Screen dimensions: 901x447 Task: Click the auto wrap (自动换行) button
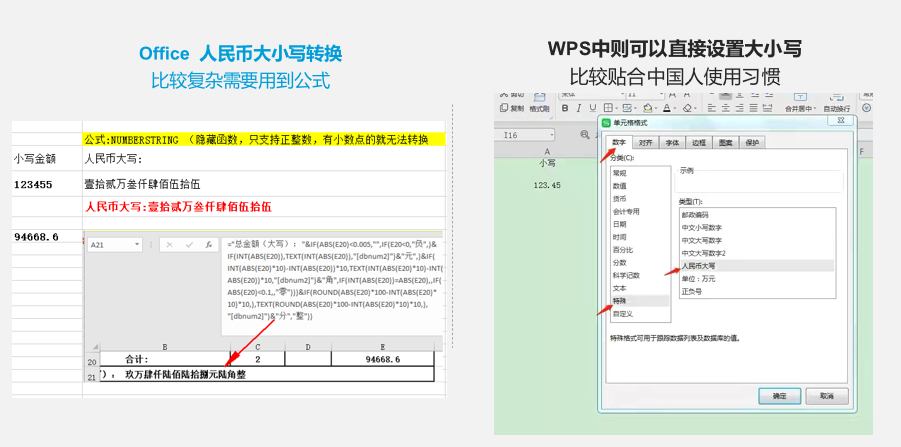point(837,102)
